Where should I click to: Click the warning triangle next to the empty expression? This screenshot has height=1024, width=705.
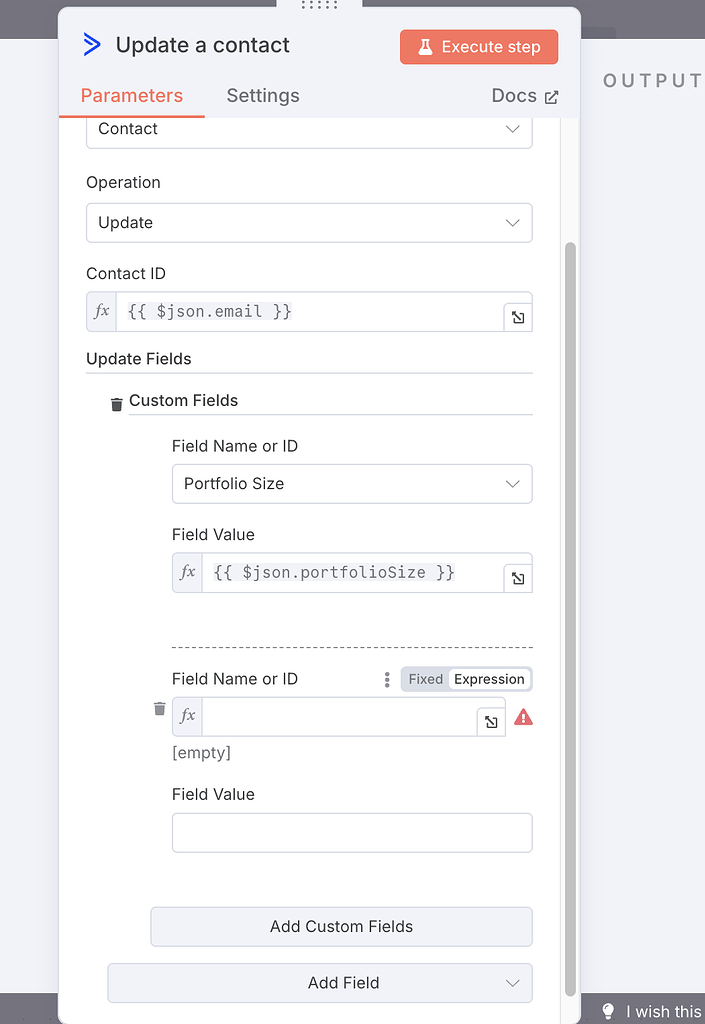(524, 716)
